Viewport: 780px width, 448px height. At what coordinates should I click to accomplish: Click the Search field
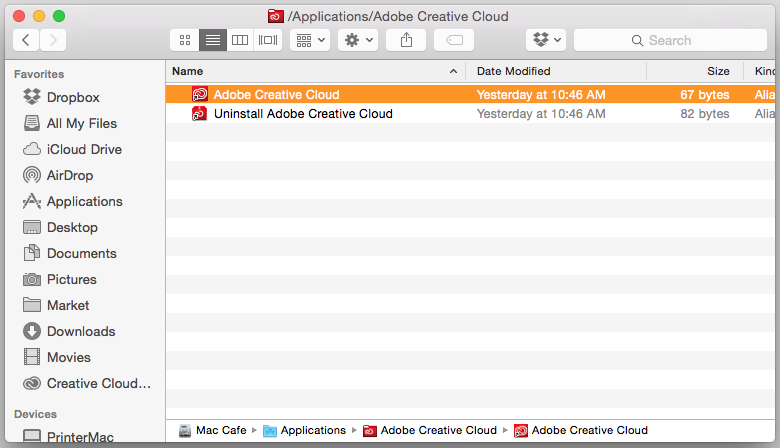pyautogui.click(x=670, y=40)
